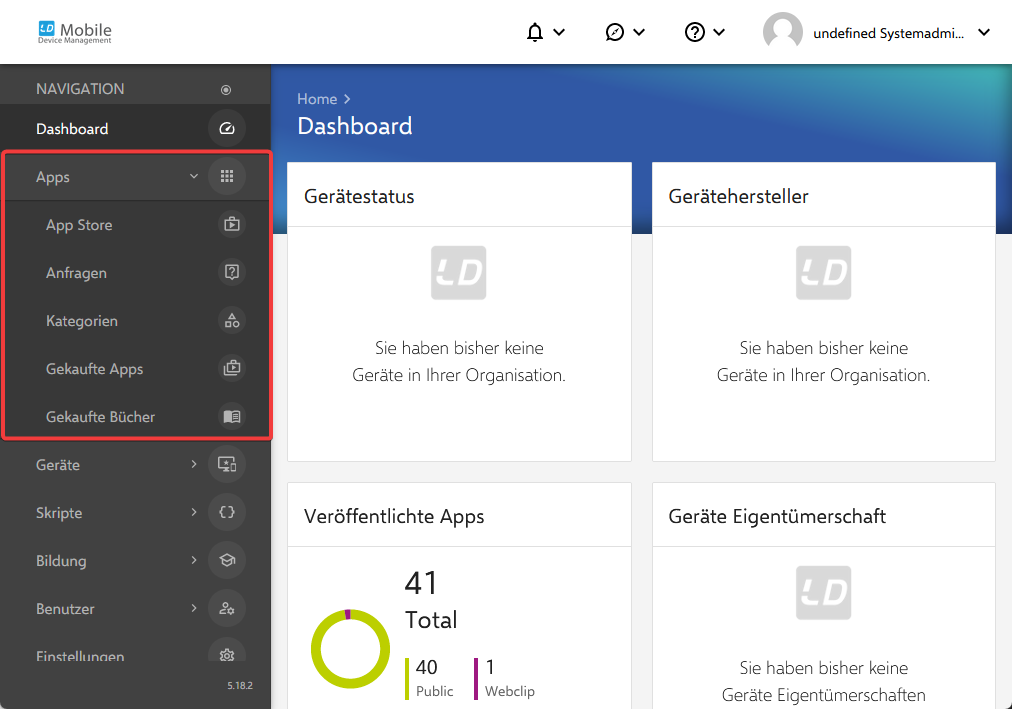Expand the help menu dropdown arrow
Screen dimensions: 1012x709
click(719, 32)
